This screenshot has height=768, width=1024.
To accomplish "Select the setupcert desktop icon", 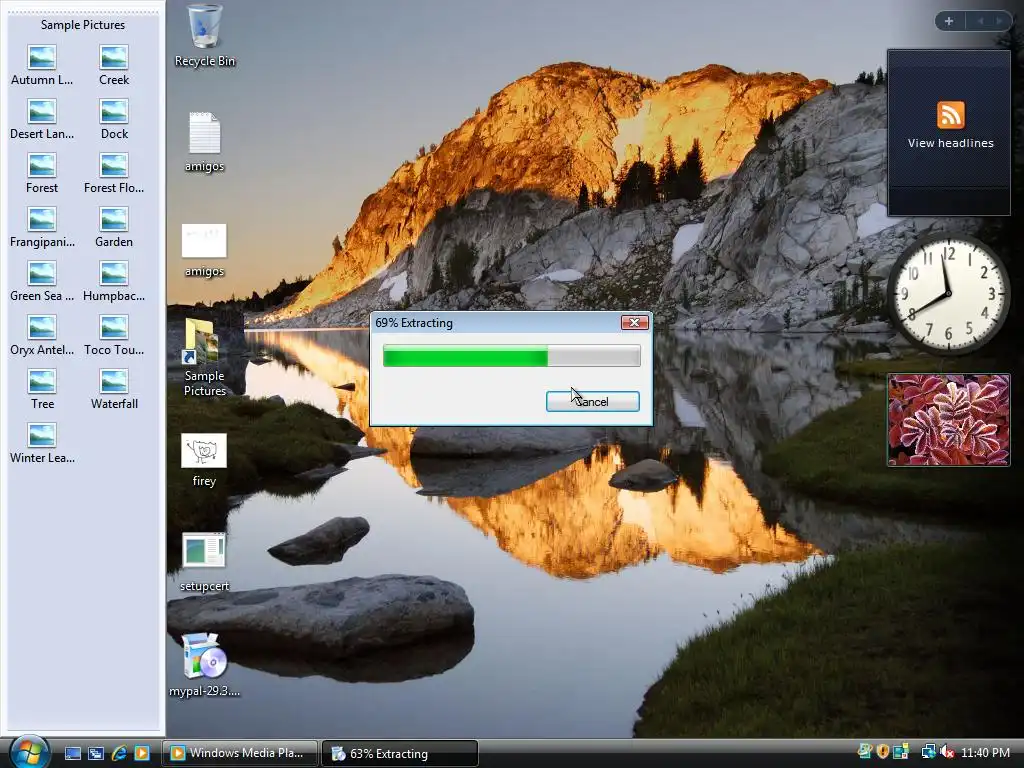I will click(204, 562).
